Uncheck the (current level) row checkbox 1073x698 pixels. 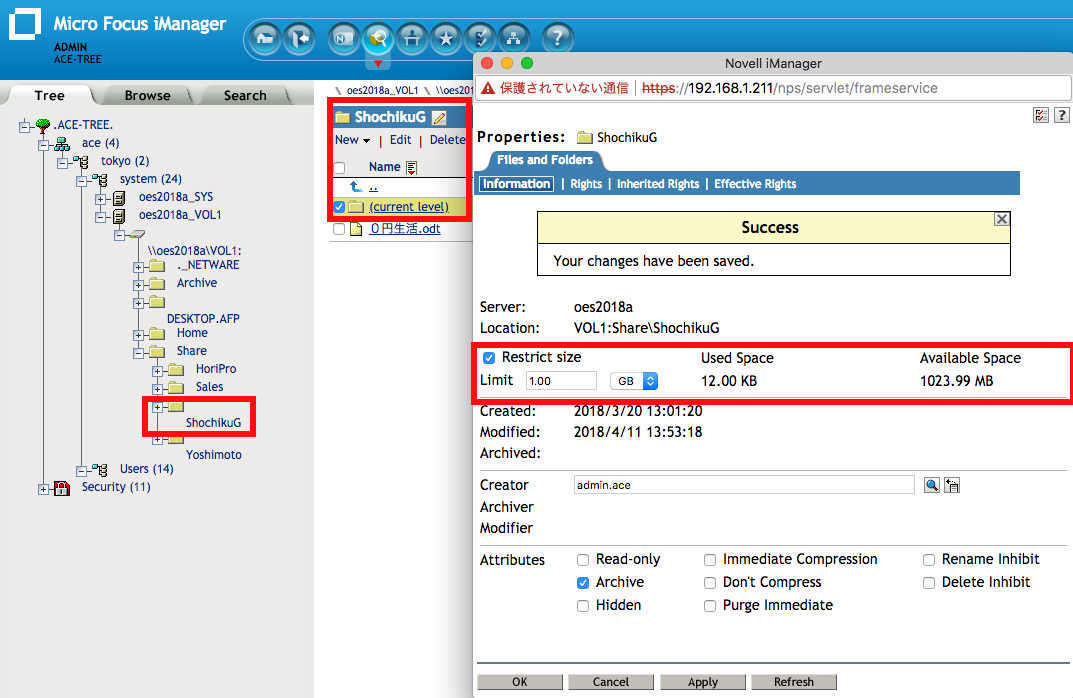coord(339,207)
